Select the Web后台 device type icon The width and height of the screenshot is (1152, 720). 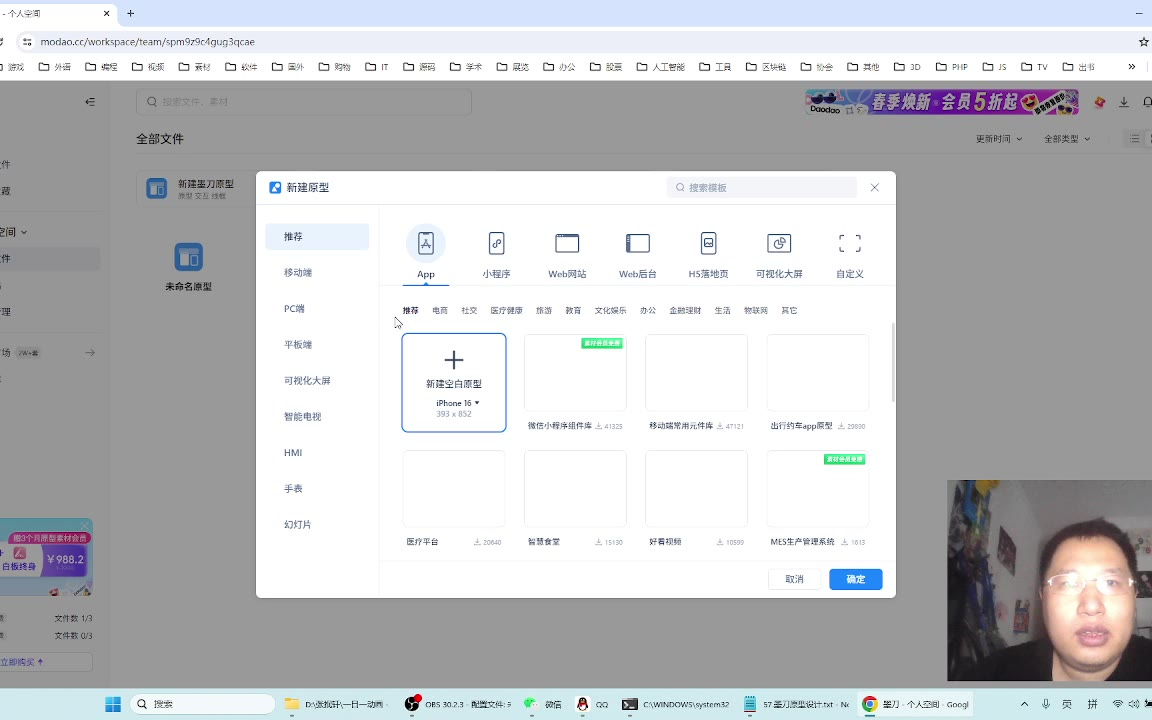[x=638, y=243]
